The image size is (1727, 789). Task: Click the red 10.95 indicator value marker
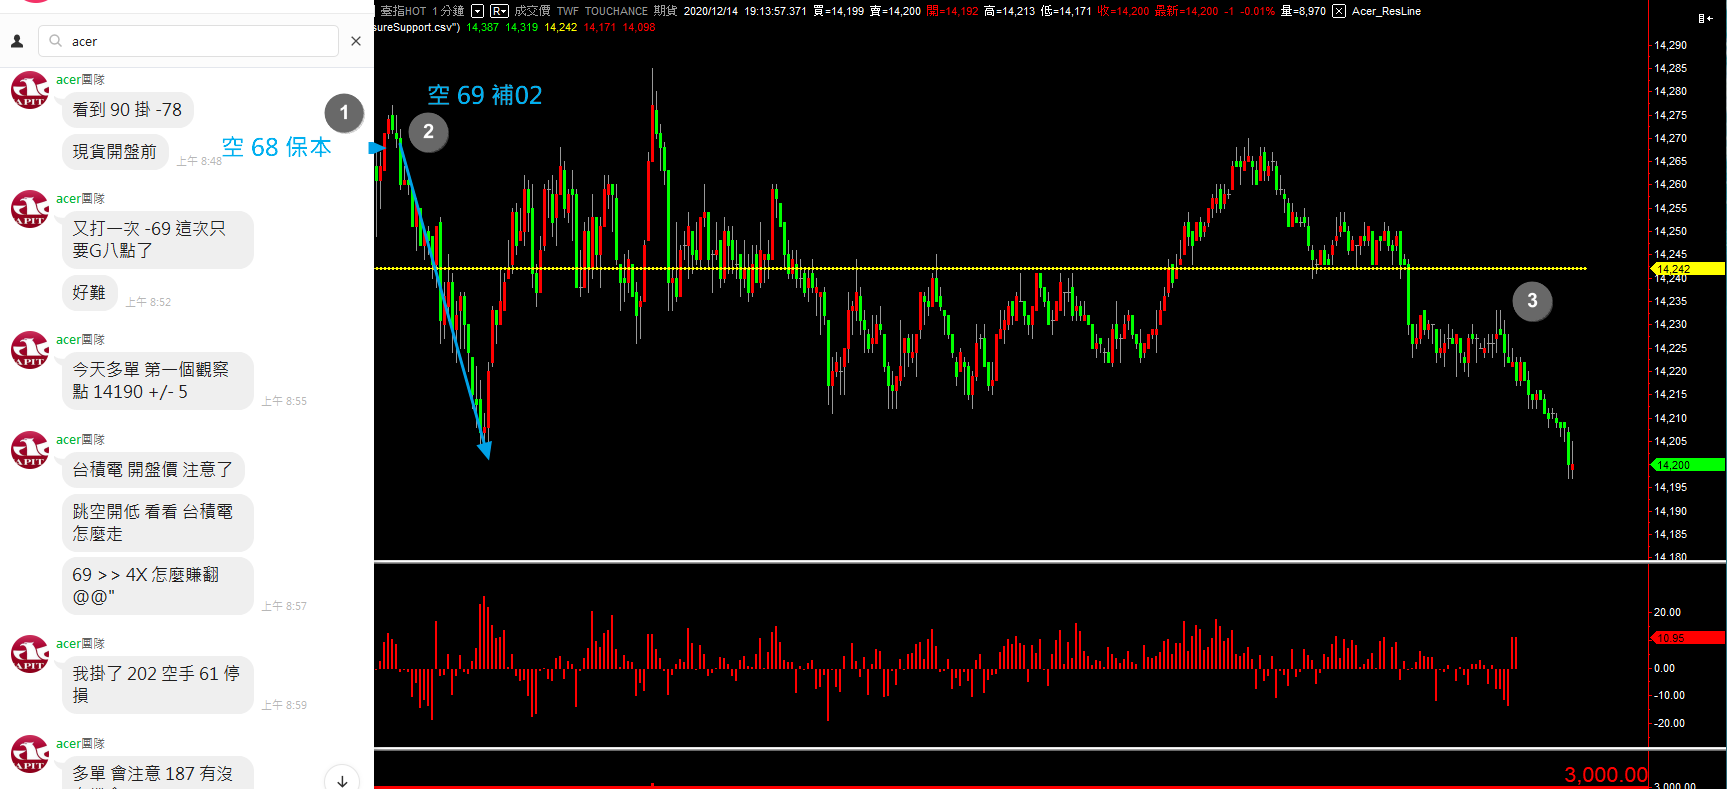coord(1686,638)
